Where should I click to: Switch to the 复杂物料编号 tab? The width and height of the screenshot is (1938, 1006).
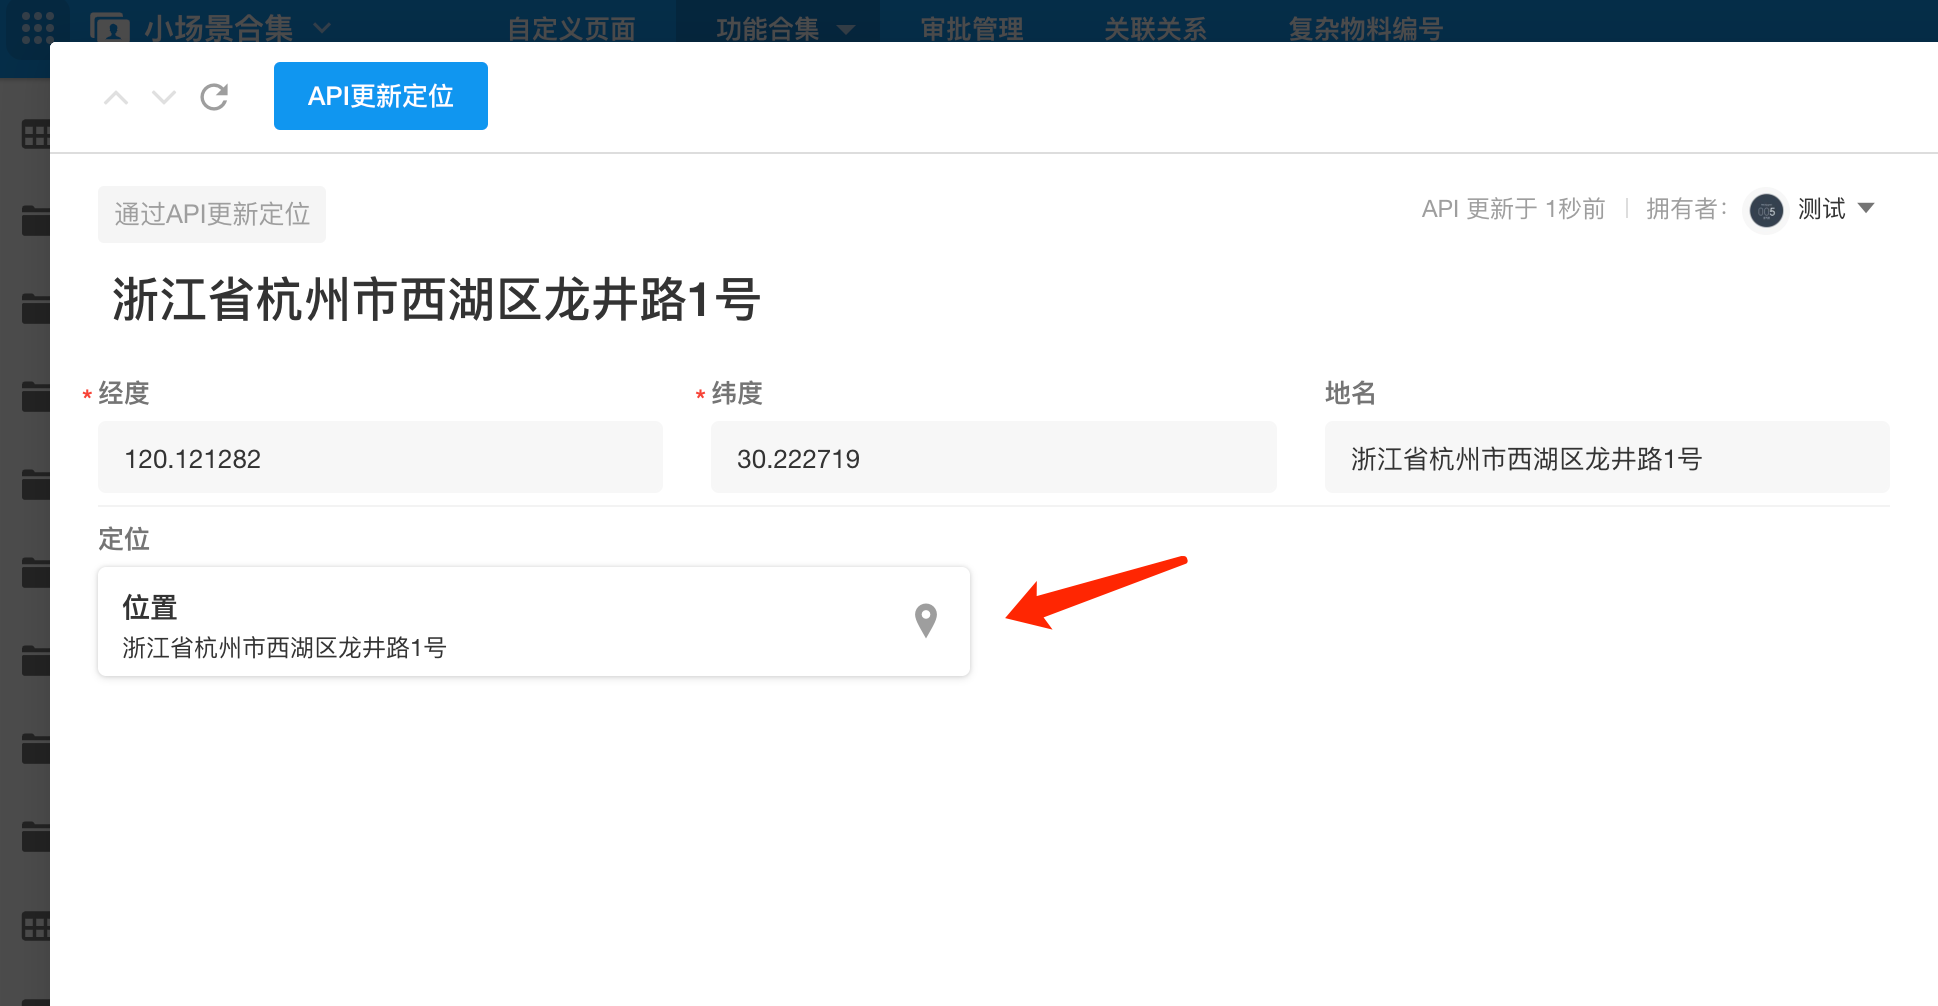tap(1365, 29)
